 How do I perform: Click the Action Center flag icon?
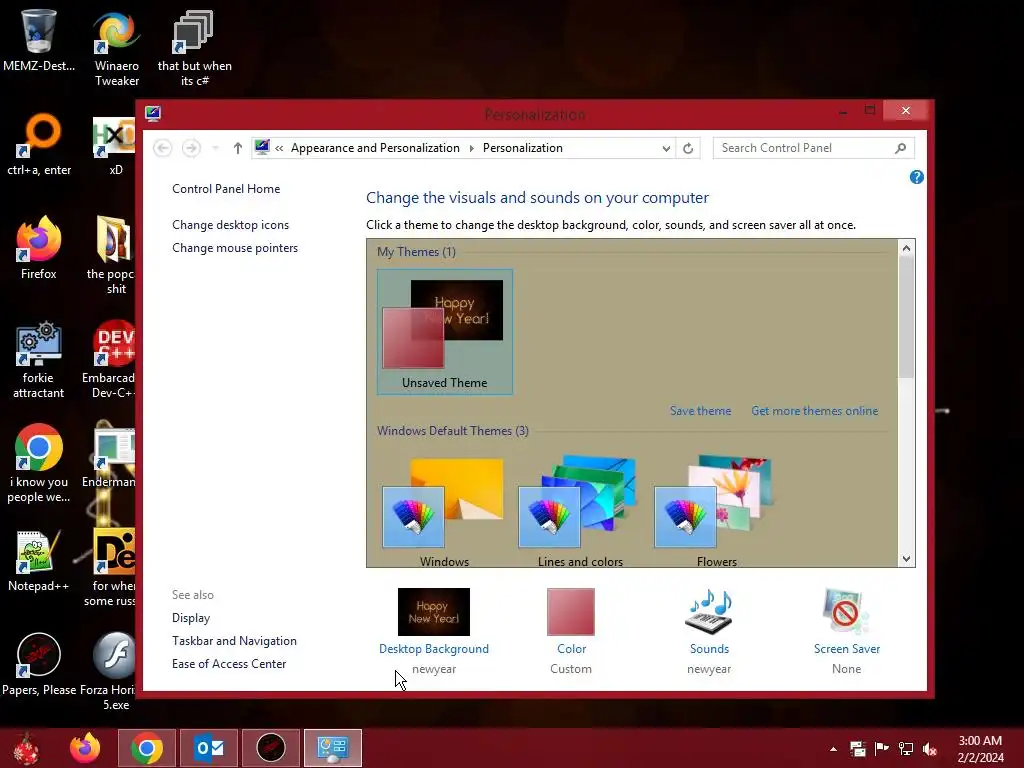pyautogui.click(x=882, y=749)
